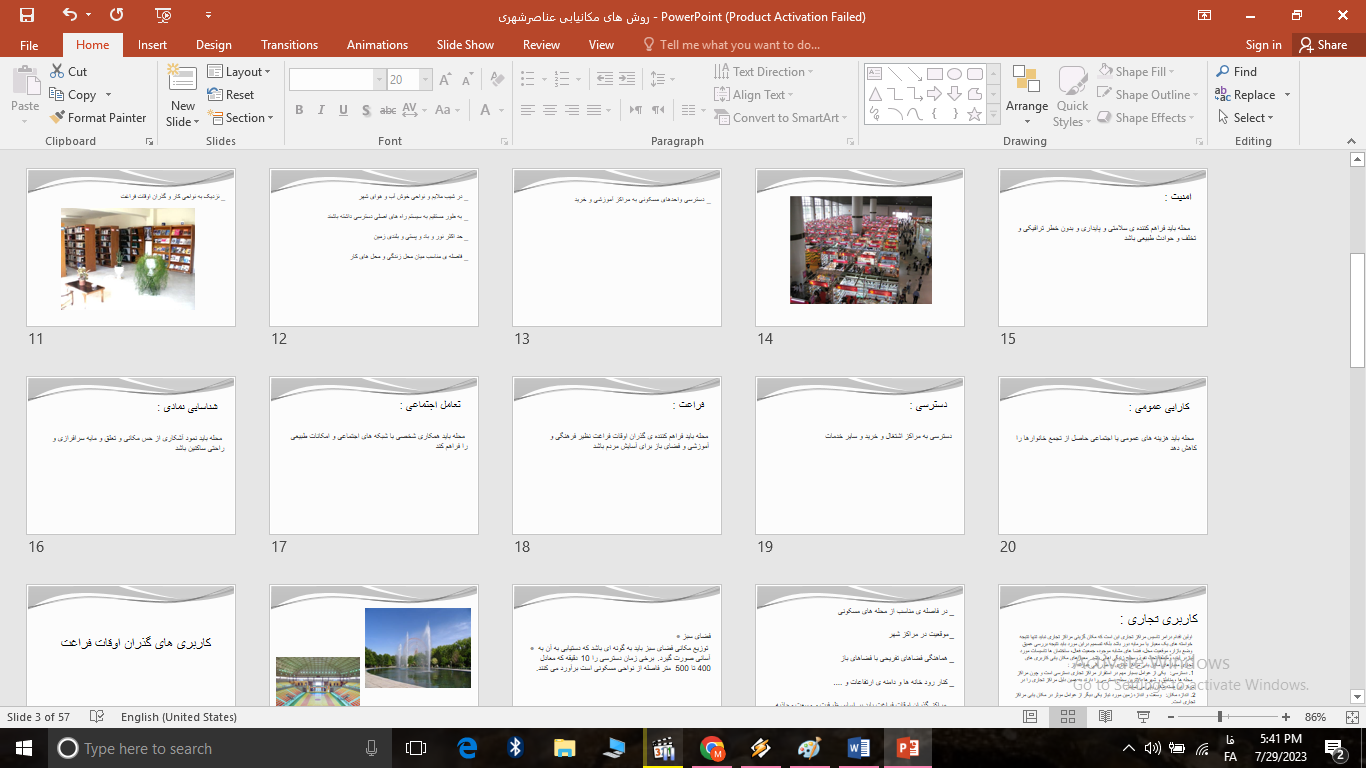The height and width of the screenshot is (768, 1366).
Task: Open PowerPoint from the Windows taskbar
Action: pyautogui.click(x=907, y=748)
